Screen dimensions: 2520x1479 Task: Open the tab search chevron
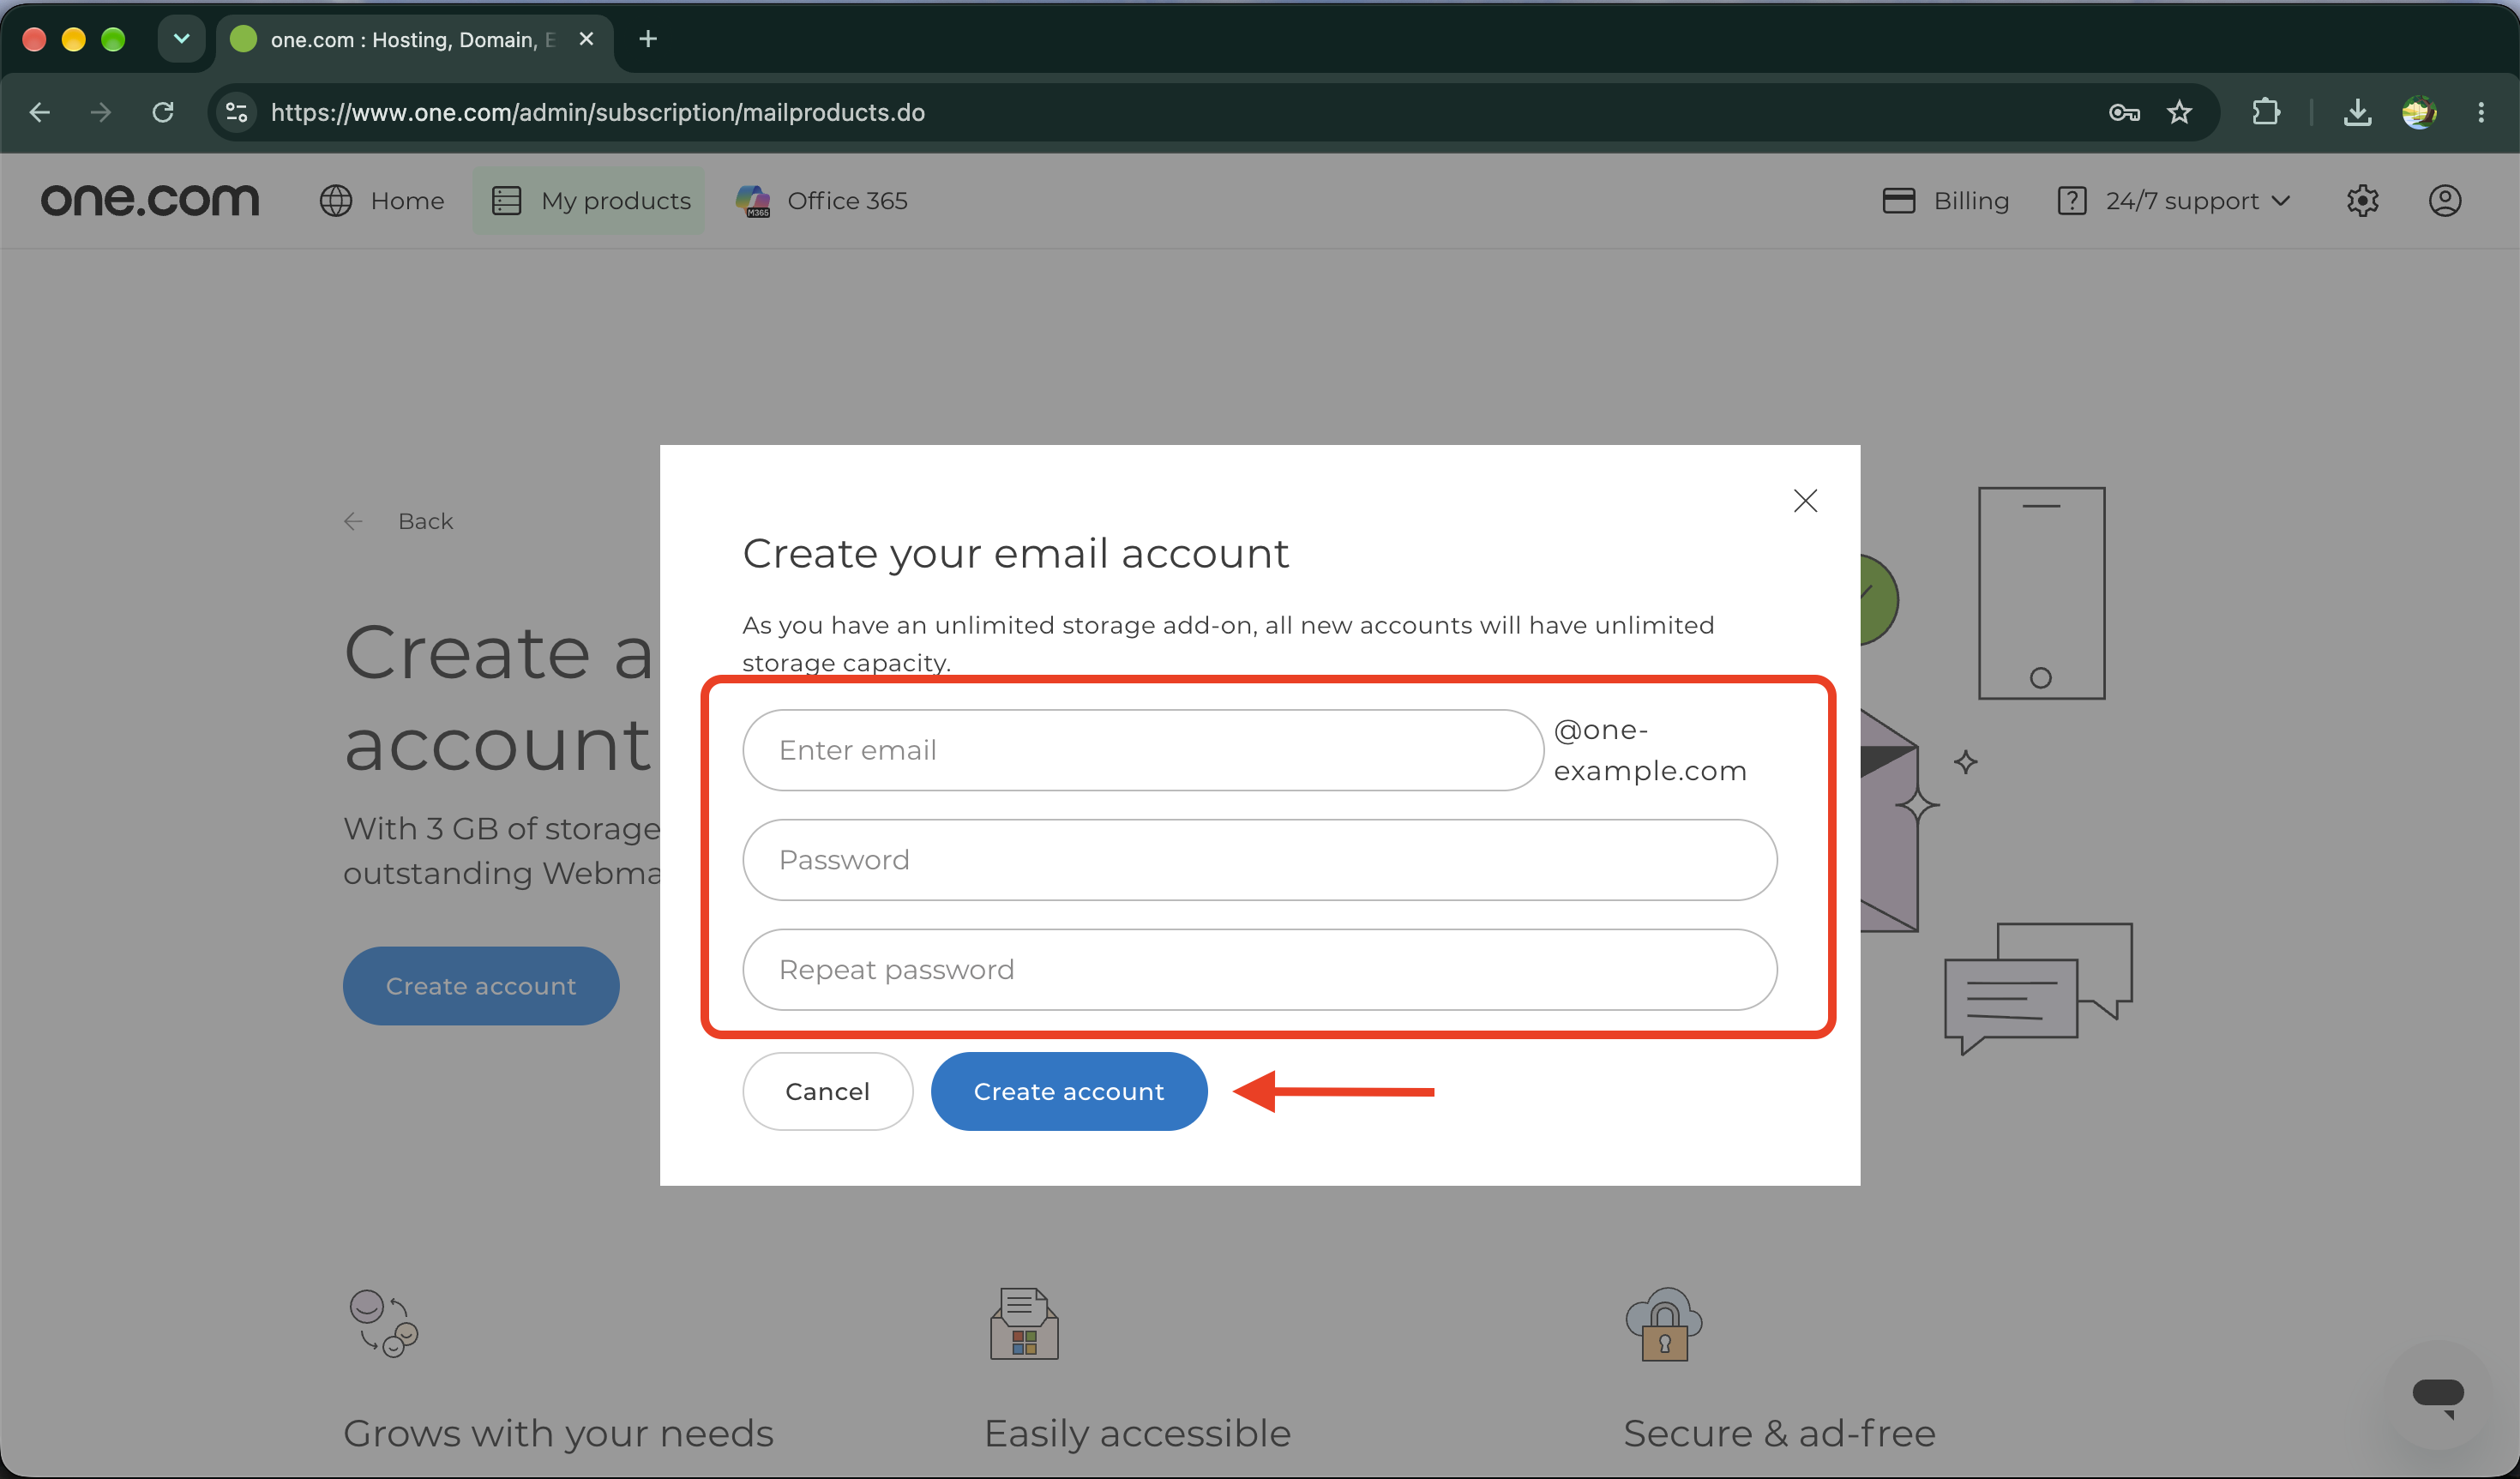click(181, 39)
